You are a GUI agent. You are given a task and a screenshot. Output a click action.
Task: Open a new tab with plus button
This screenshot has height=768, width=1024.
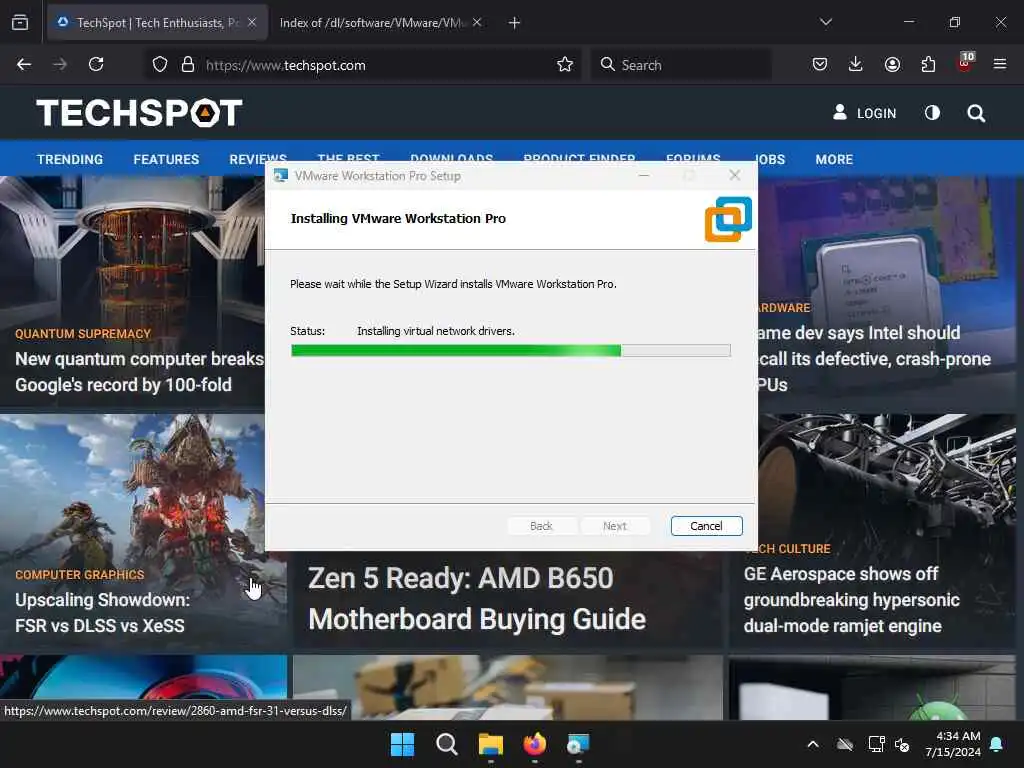click(515, 23)
